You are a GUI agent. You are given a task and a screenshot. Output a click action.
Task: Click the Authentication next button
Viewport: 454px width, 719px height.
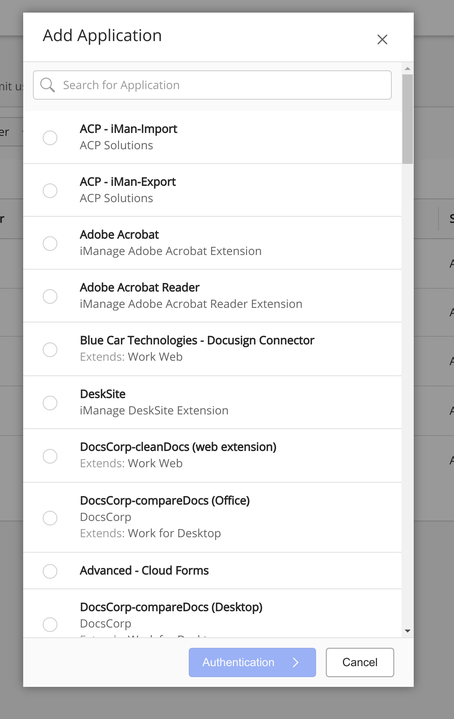(252, 662)
